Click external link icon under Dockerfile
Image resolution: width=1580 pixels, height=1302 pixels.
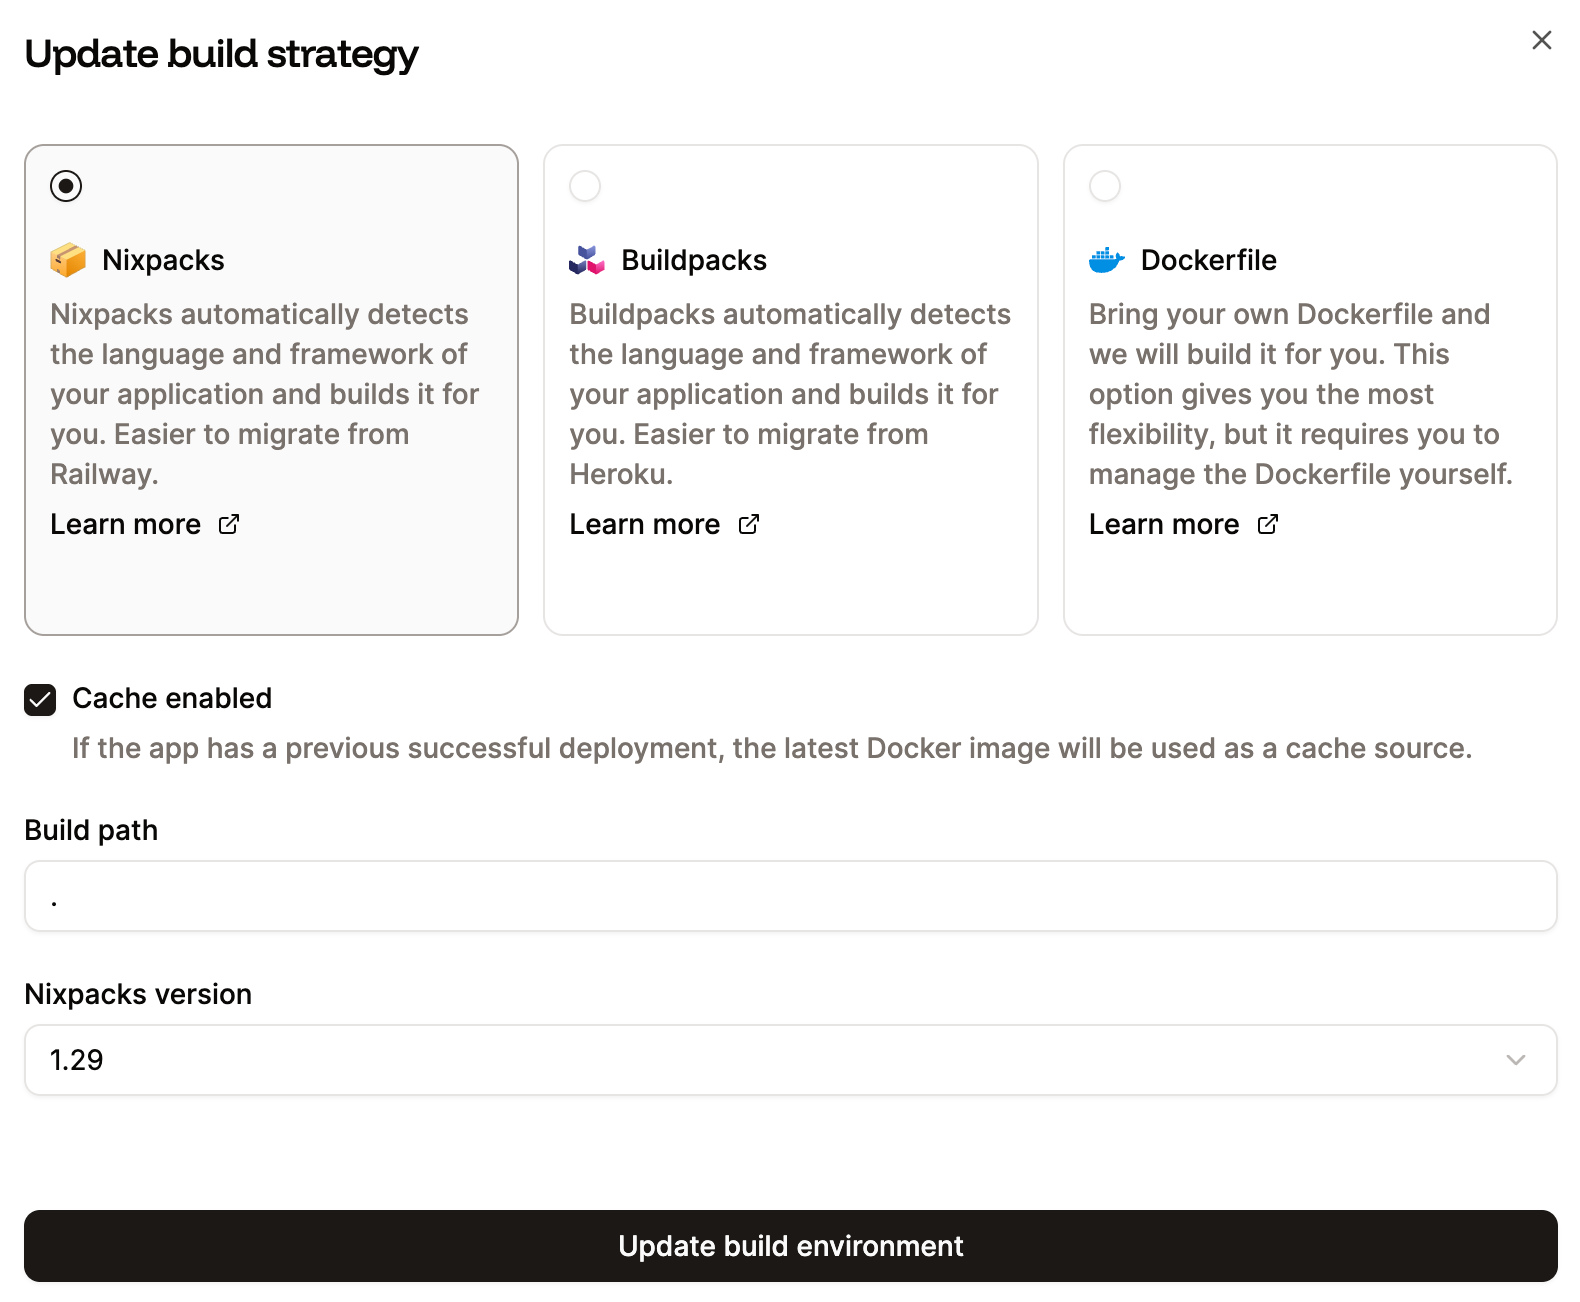[x=1268, y=524]
